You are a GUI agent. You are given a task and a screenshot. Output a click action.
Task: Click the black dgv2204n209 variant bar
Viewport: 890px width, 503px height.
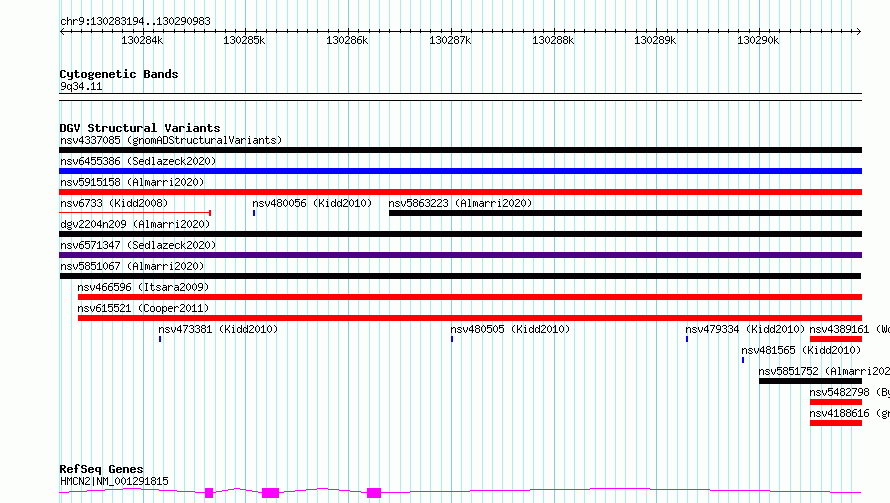pos(460,234)
